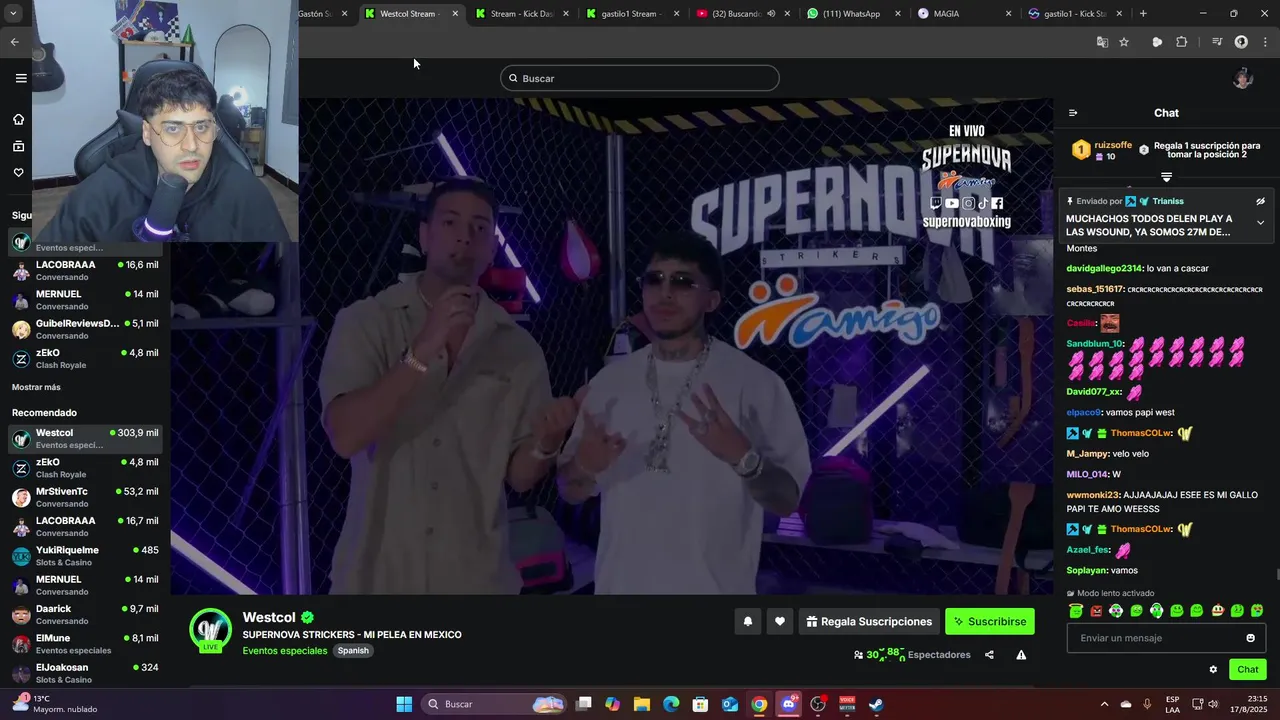Click the green Suscribirse button
1280x720 pixels.
[x=990, y=621]
